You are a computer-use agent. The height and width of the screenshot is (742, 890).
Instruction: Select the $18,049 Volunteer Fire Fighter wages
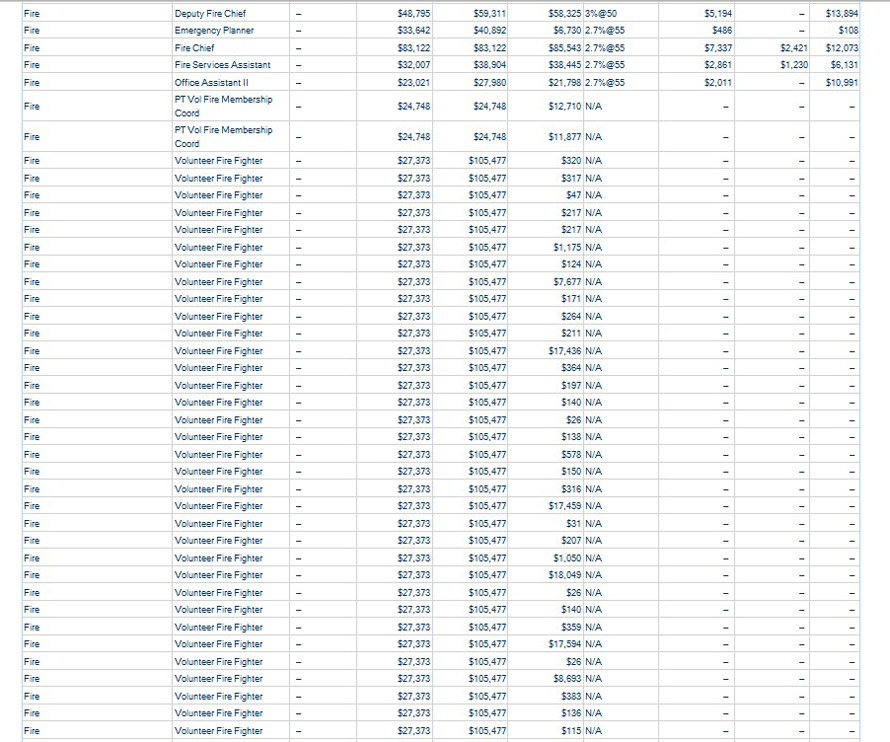pyautogui.click(x=565, y=575)
